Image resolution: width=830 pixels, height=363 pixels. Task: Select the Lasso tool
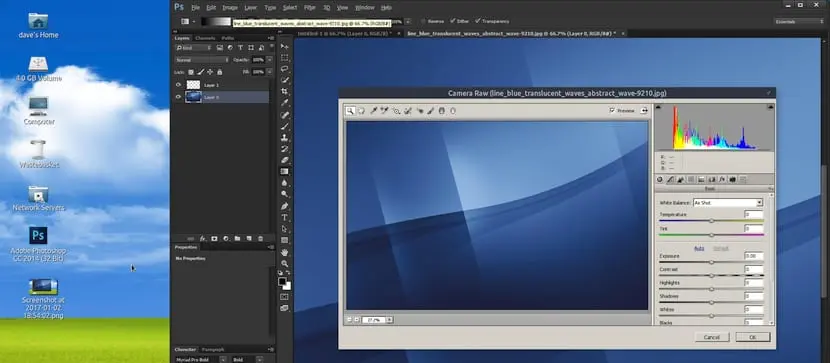(x=285, y=69)
